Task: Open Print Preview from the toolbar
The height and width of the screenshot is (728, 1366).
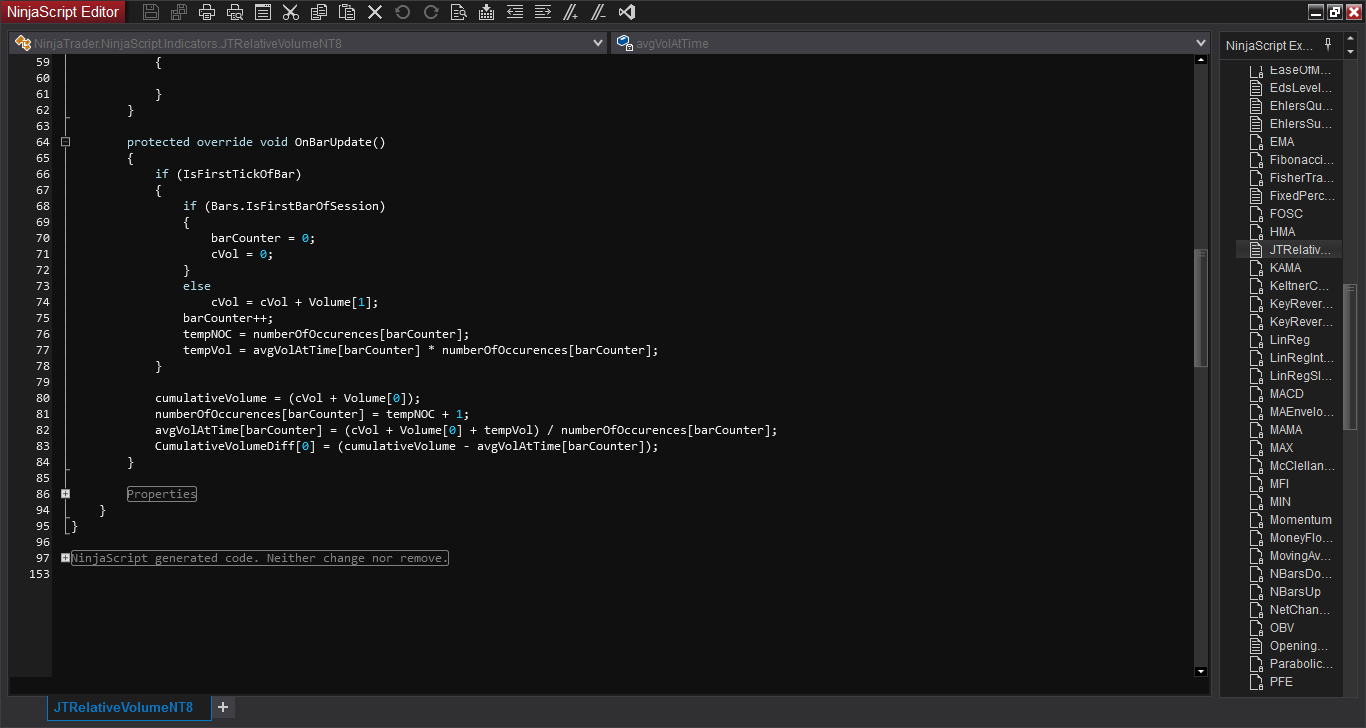Action: 235,12
